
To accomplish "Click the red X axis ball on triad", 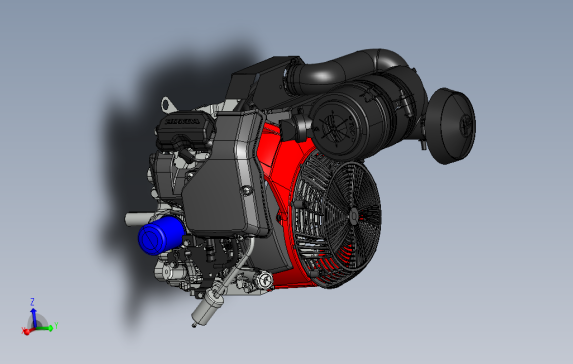I will (26, 332).
